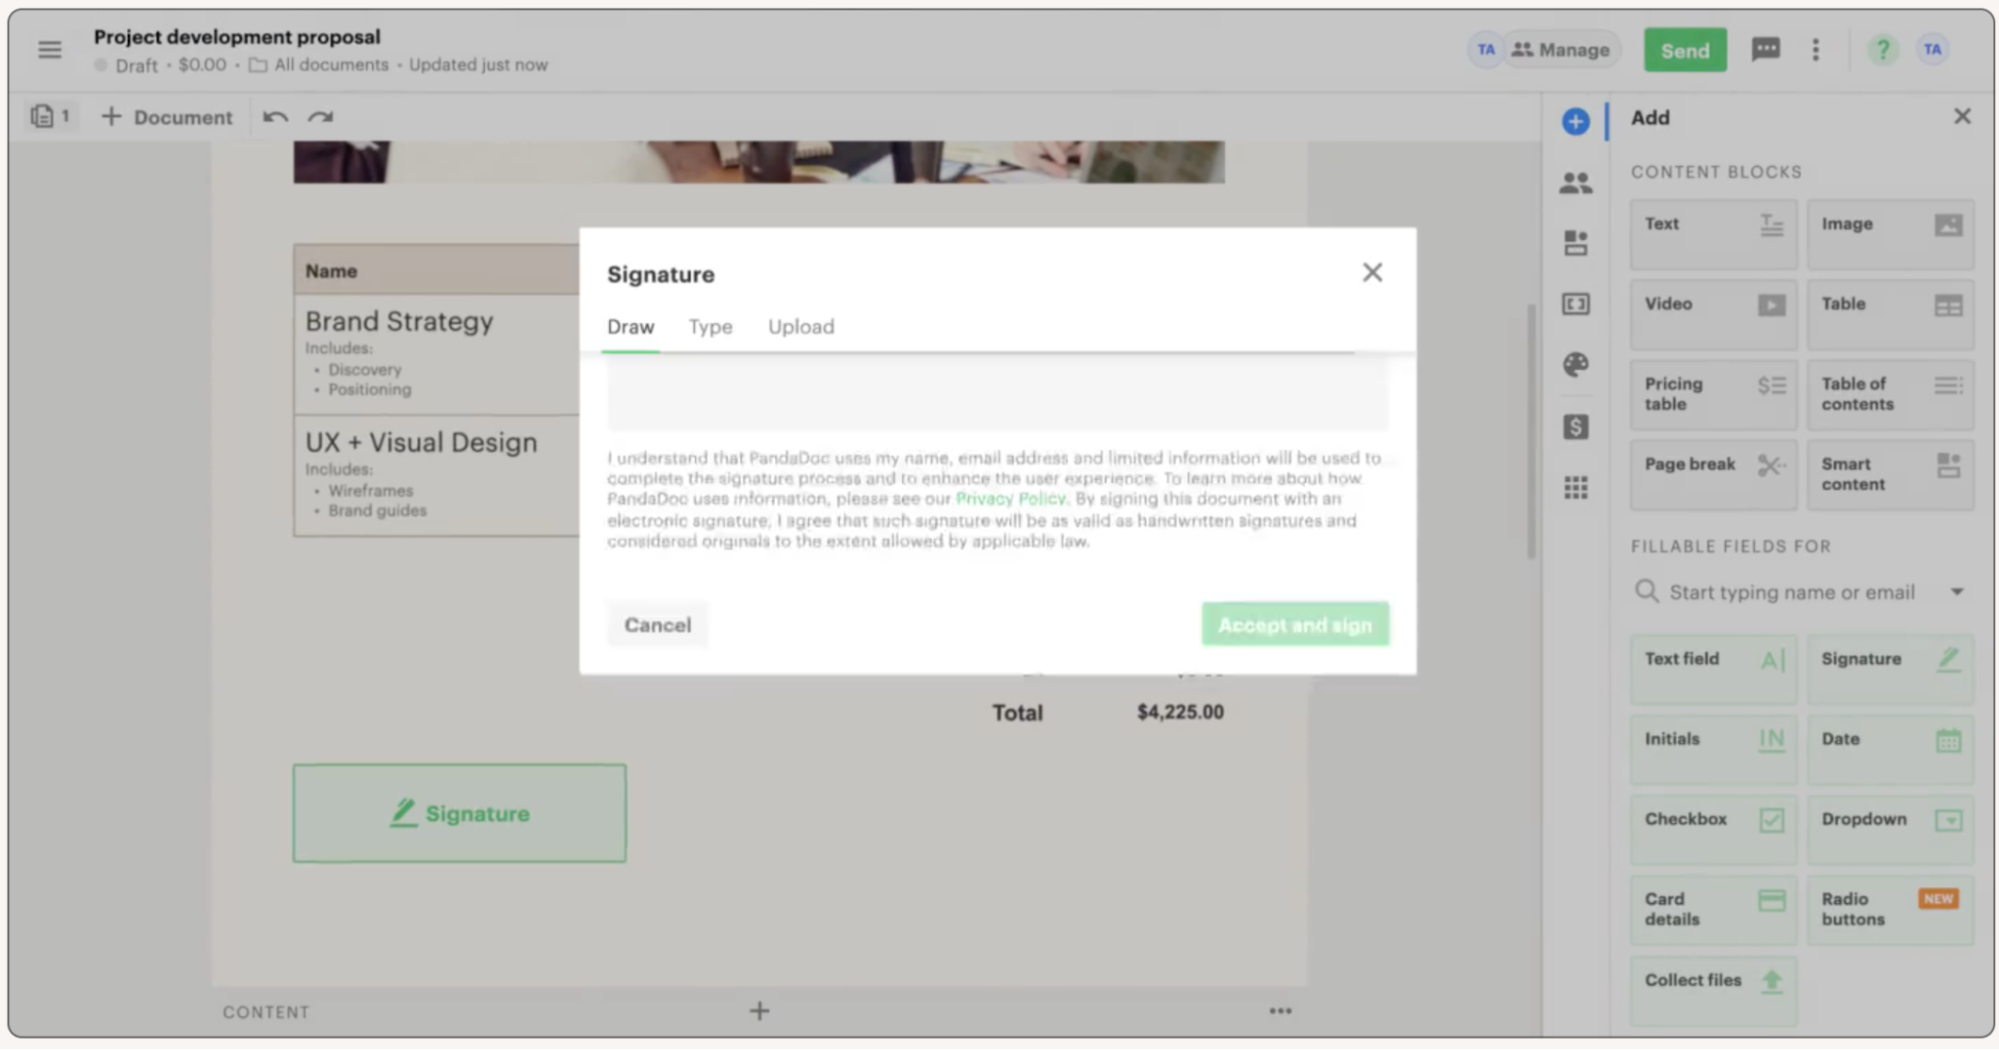Open the apps grid sidebar icon
Viewport: 1999px width, 1050px height.
click(1575, 488)
